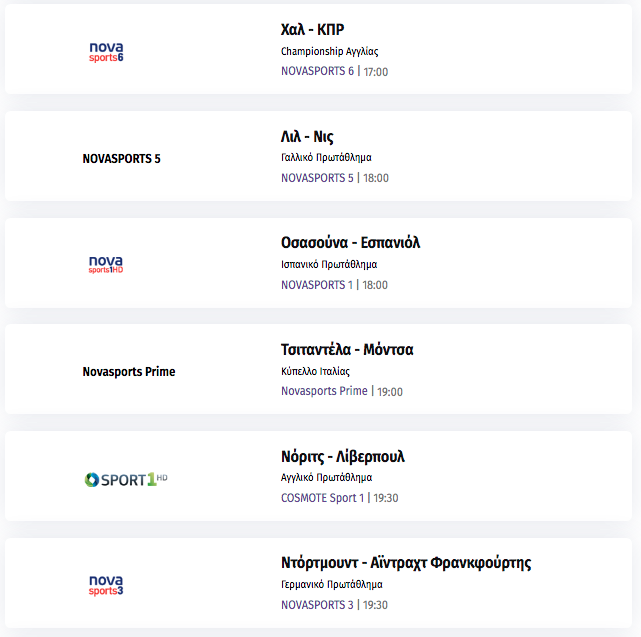The height and width of the screenshot is (637, 641).
Task: Click the Cosmote Sport 1 HD logo
Action: (126, 479)
